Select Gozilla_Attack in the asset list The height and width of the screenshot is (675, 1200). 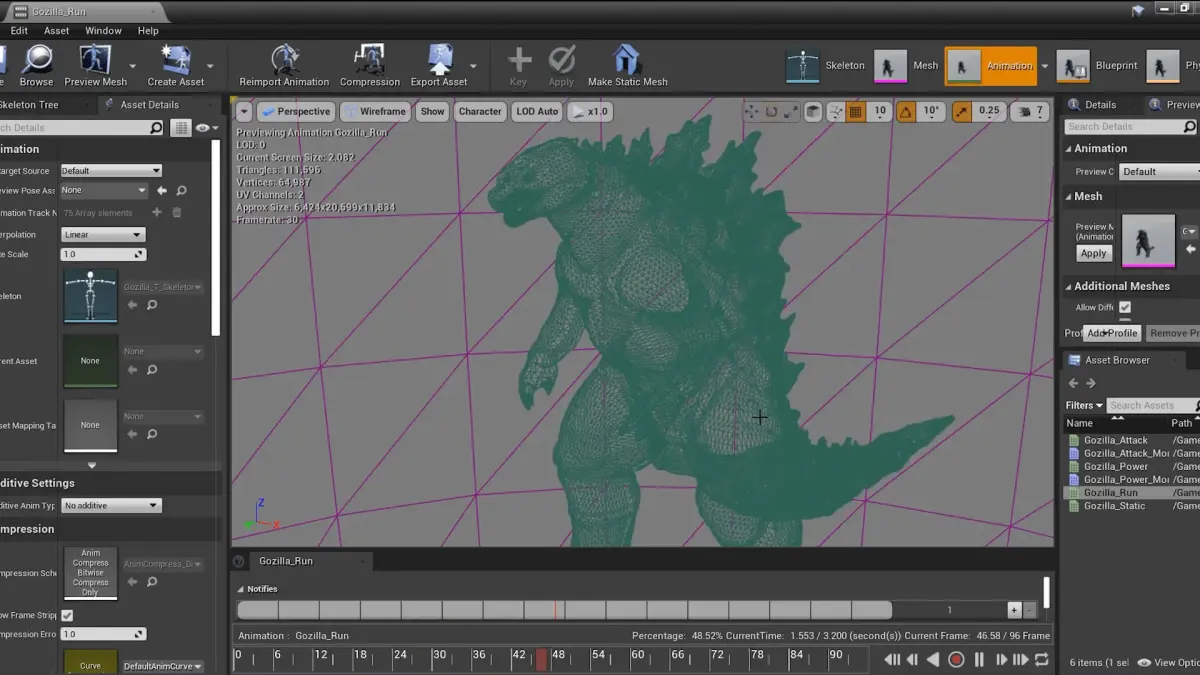tap(1115, 440)
